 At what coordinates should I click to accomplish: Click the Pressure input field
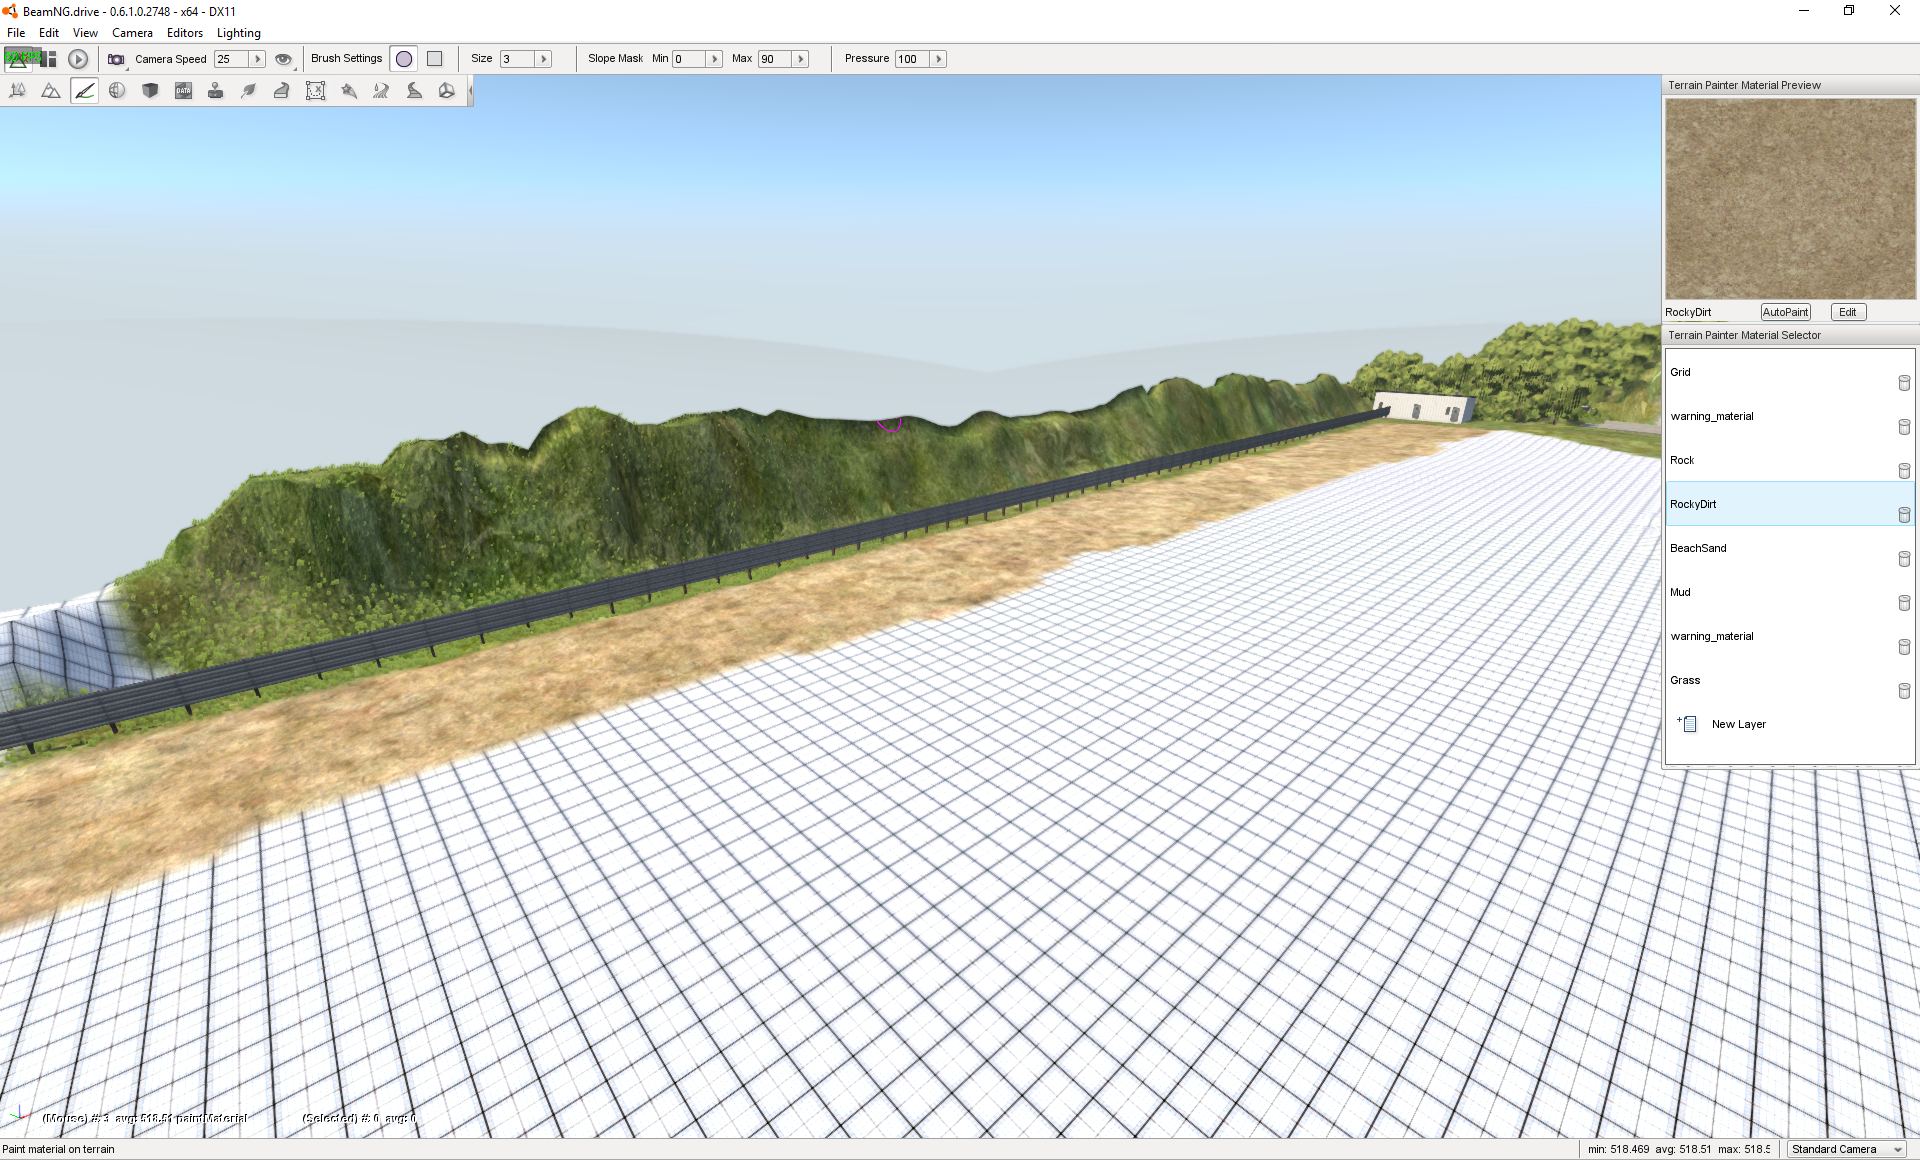point(912,59)
